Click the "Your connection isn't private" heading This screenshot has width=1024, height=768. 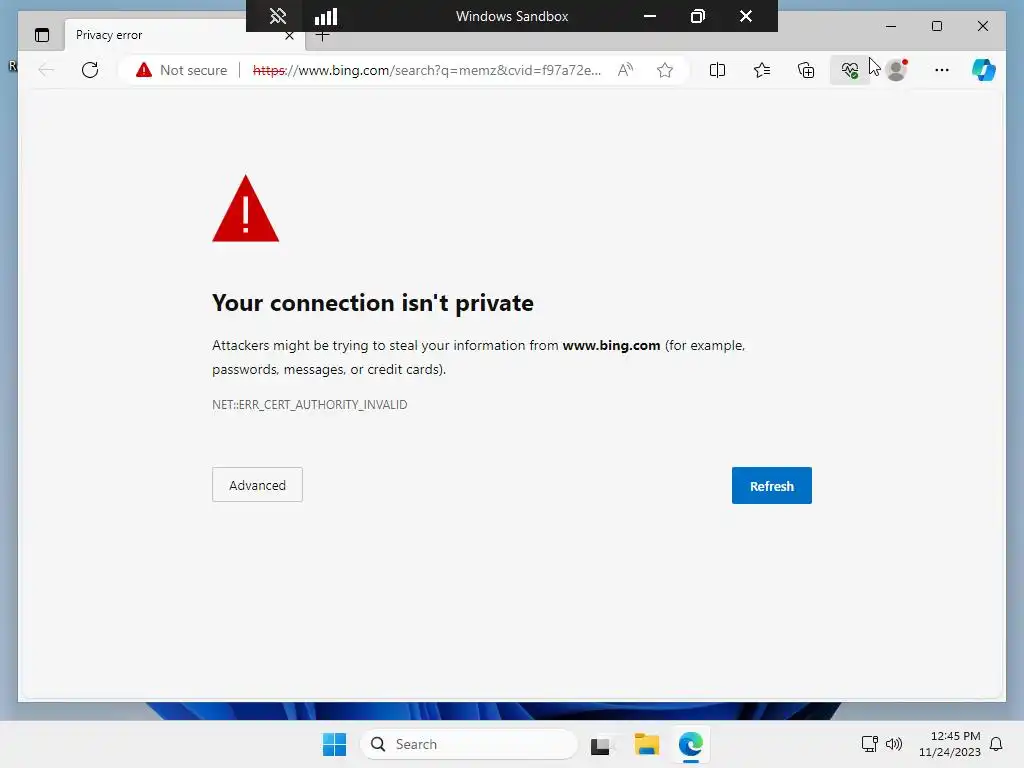(373, 303)
